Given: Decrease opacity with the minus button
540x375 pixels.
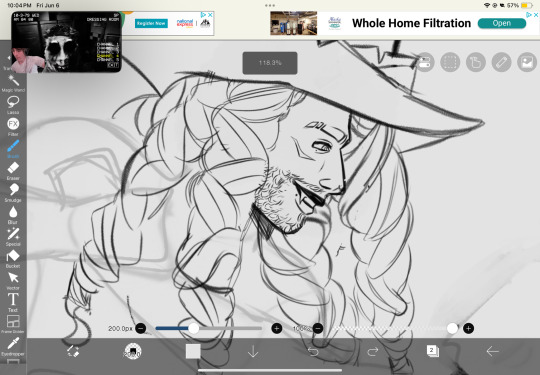Looking at the screenshot, I should [x=318, y=329].
